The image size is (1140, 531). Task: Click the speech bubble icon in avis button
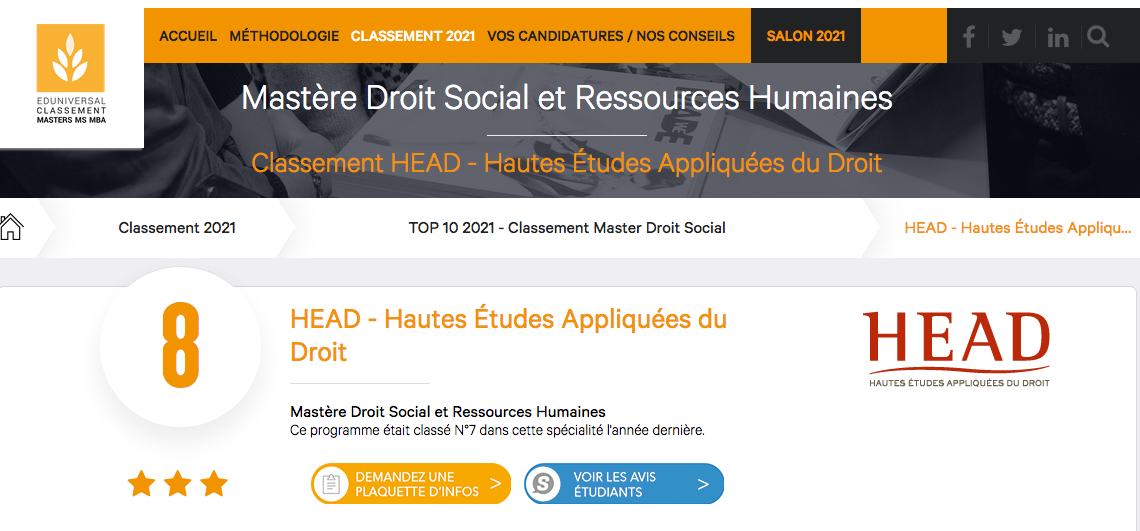[x=544, y=484]
